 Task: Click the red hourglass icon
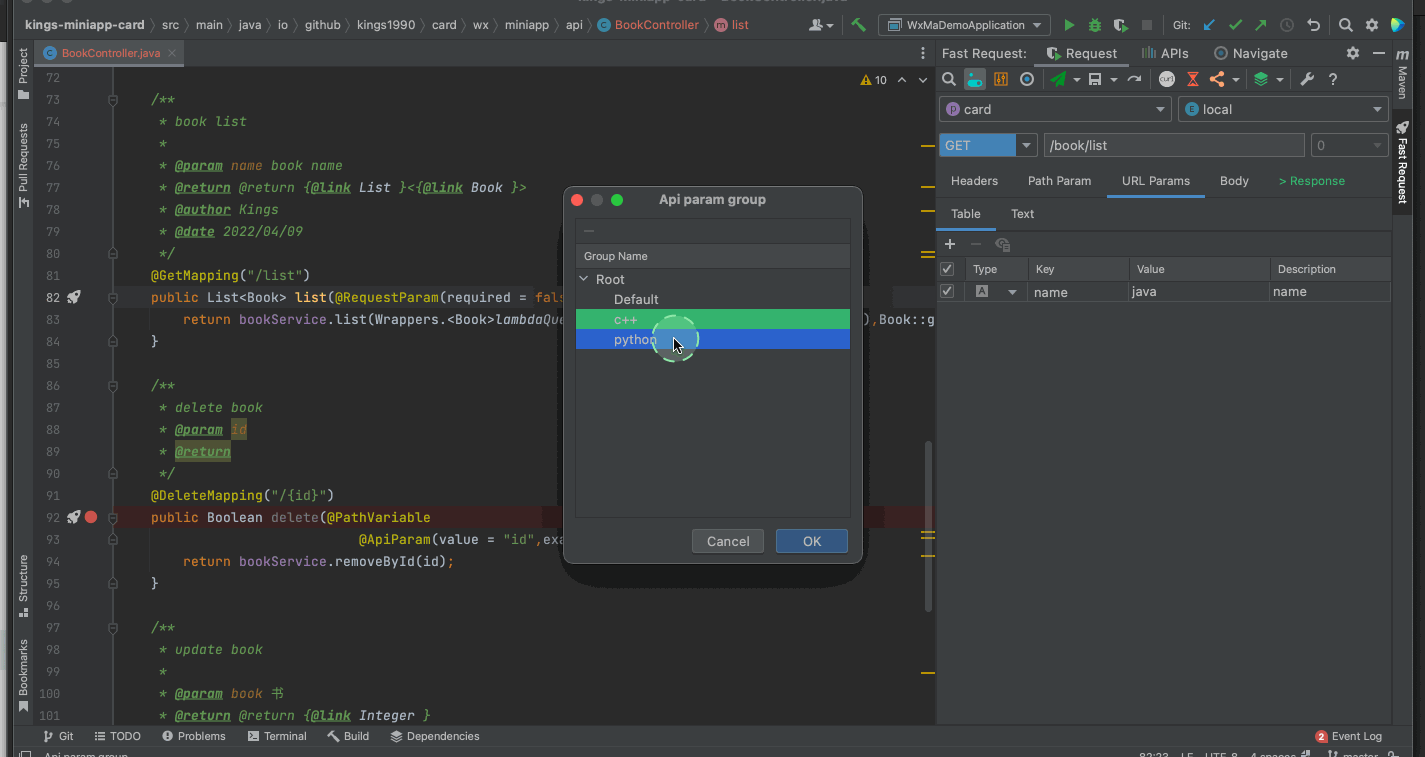tap(1192, 80)
